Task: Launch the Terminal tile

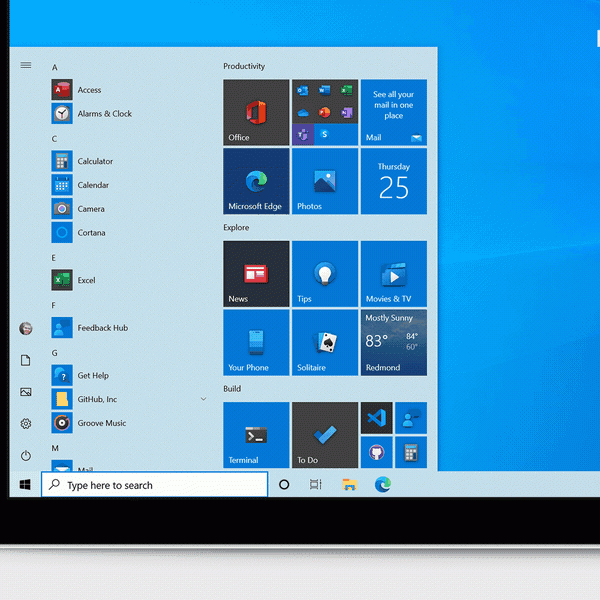Action: [256, 435]
